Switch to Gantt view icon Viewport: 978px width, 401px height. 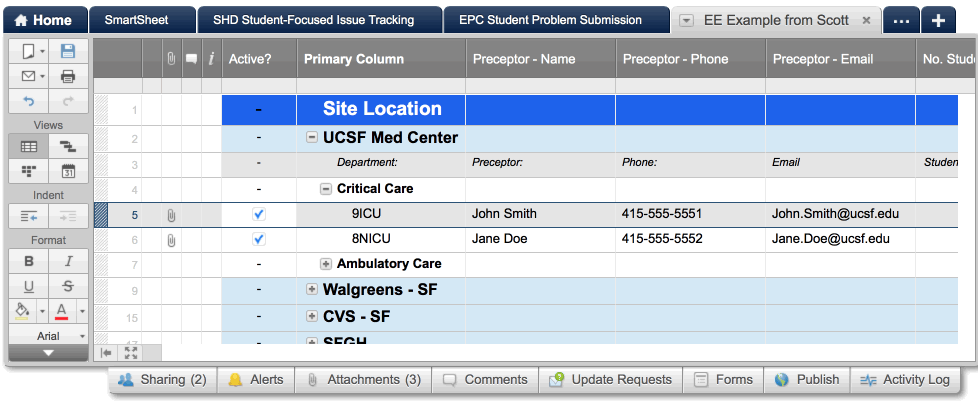68,147
